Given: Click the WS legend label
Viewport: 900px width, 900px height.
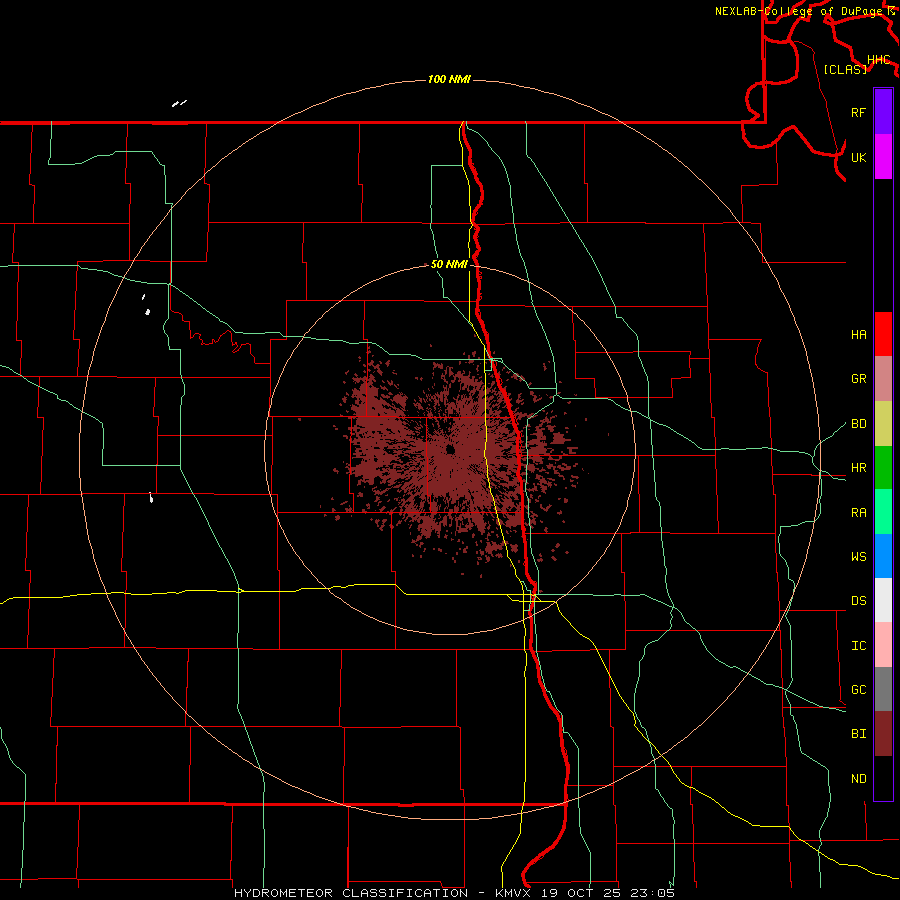Looking at the screenshot, I should pyautogui.click(x=858, y=556).
